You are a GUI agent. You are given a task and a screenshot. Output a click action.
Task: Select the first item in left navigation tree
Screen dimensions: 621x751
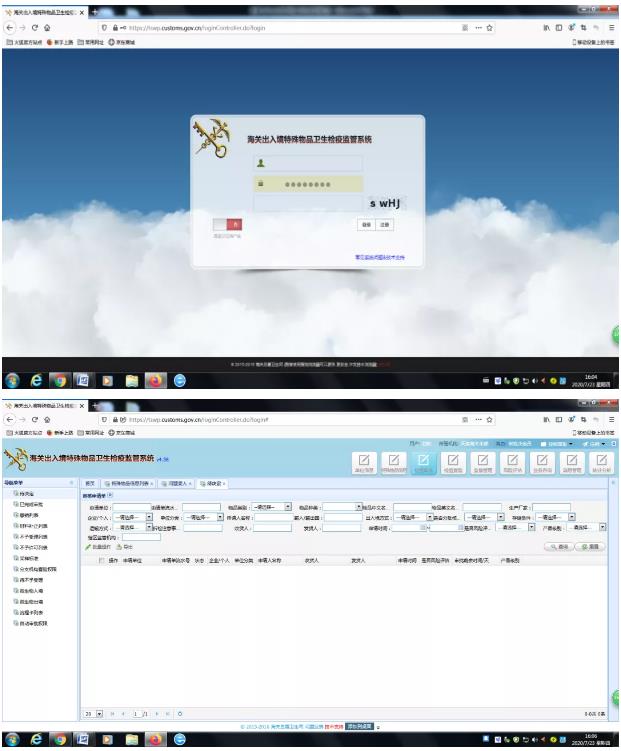click(22, 493)
